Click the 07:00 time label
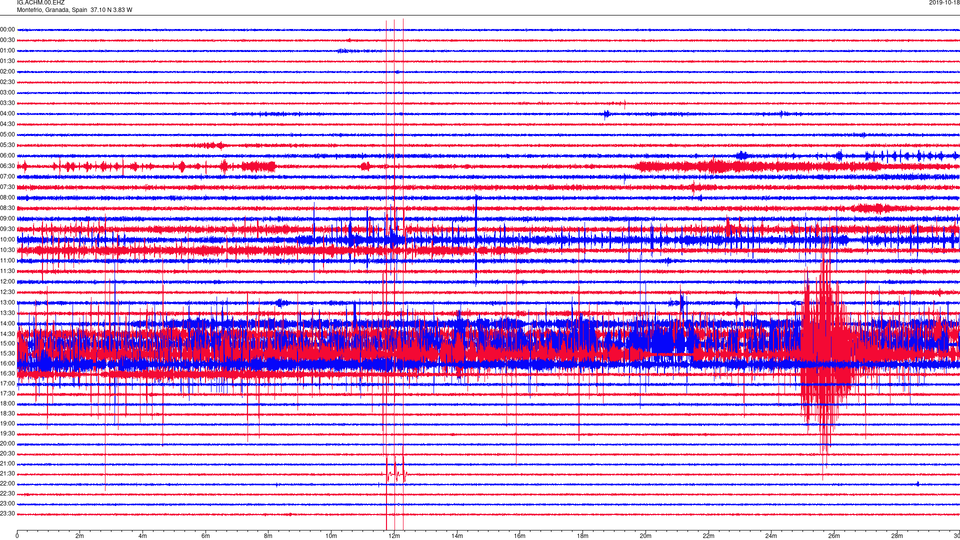960x540 pixels. (x=8, y=177)
